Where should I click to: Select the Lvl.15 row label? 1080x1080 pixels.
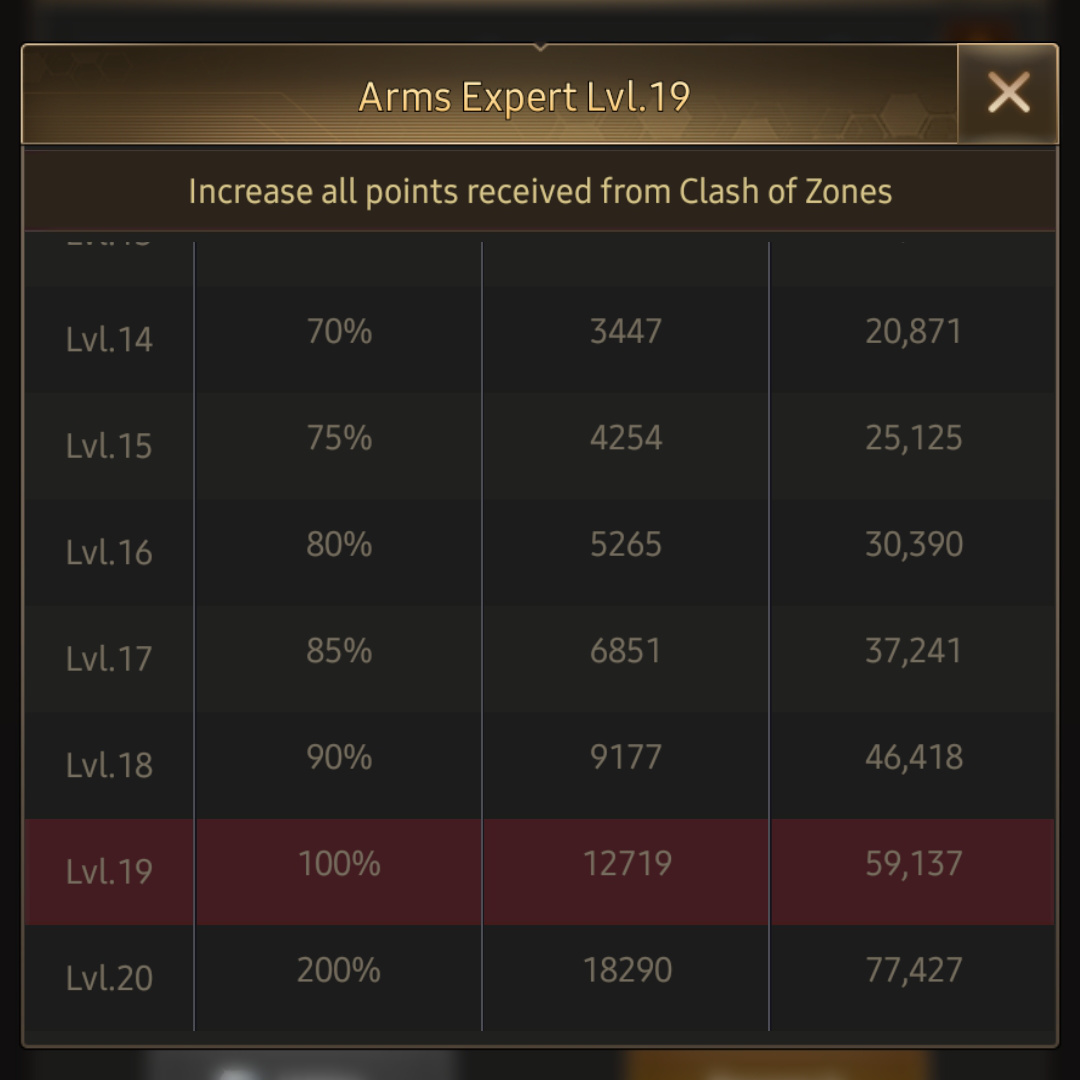click(109, 446)
